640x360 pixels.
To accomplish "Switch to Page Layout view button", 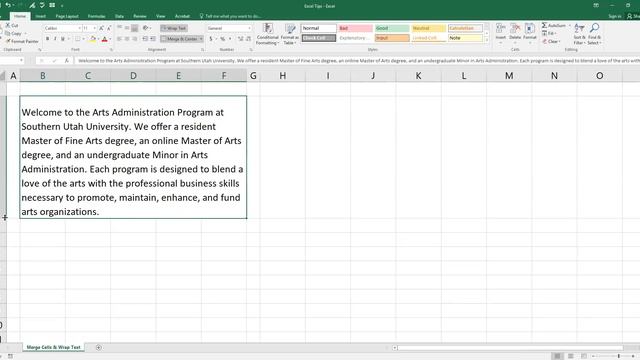I will [571, 356].
